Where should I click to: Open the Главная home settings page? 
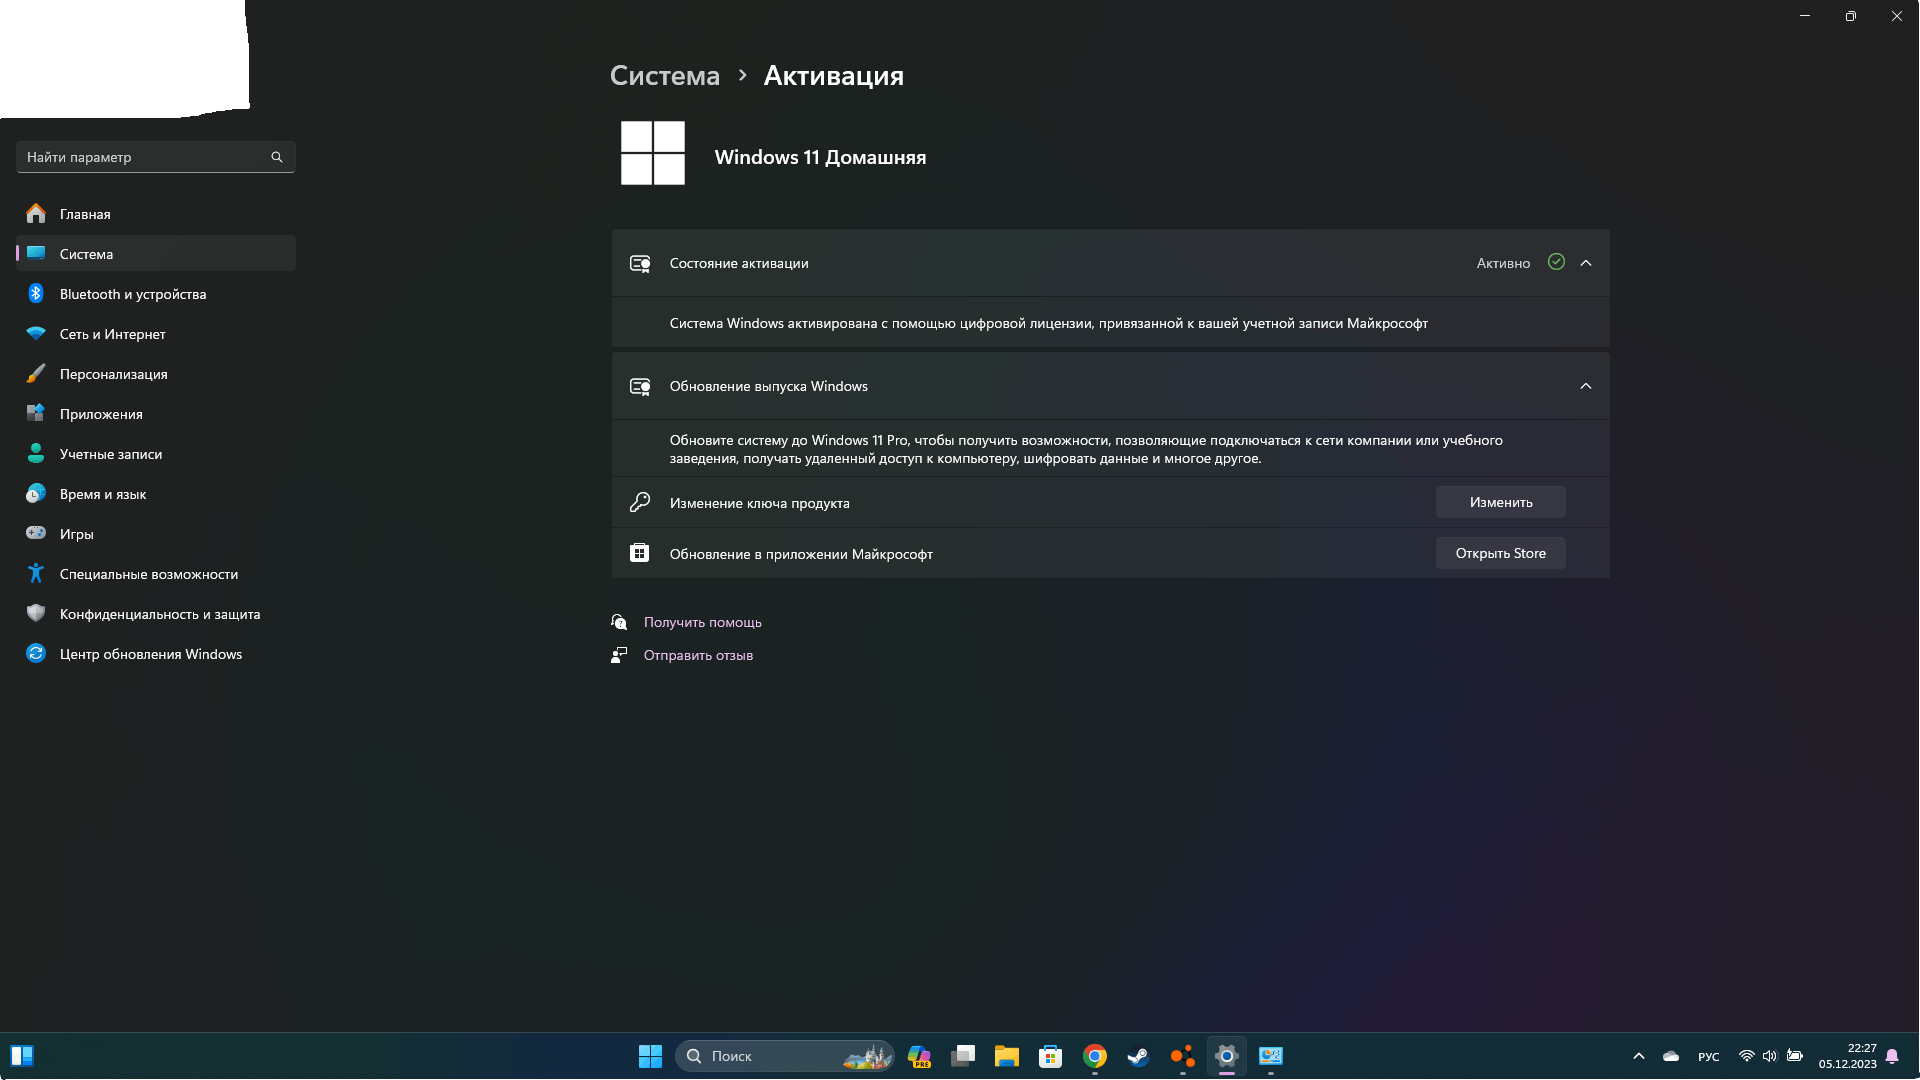tap(155, 214)
